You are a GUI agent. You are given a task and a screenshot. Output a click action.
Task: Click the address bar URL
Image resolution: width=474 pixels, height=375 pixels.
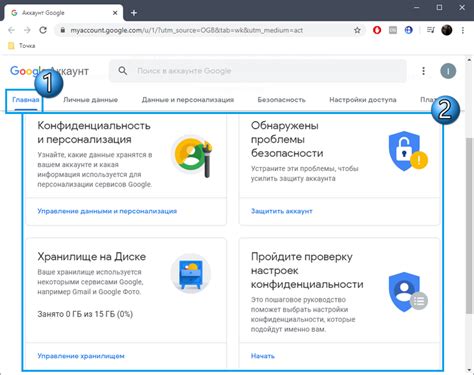(187, 30)
